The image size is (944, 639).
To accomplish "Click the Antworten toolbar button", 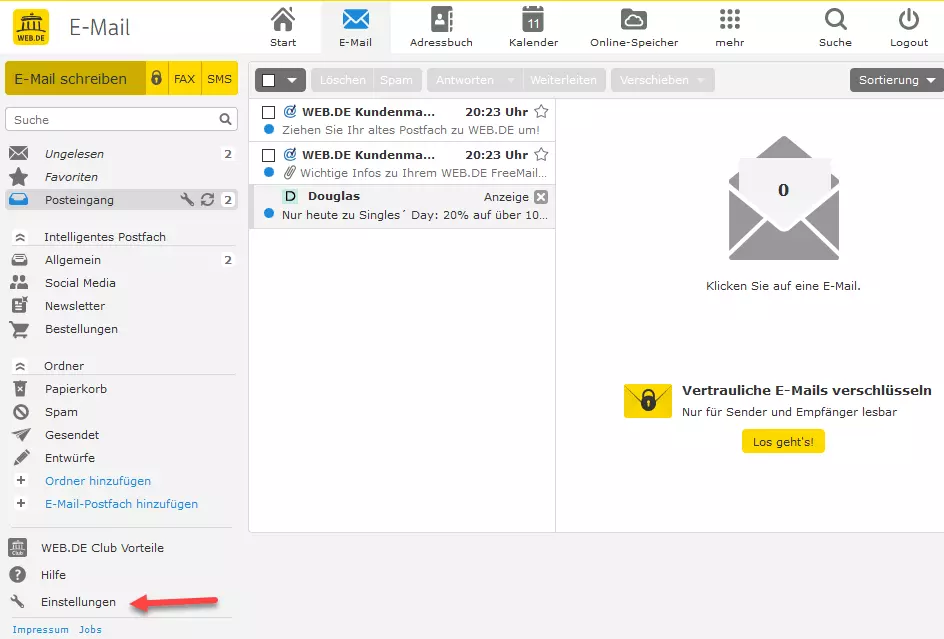I will coord(465,80).
